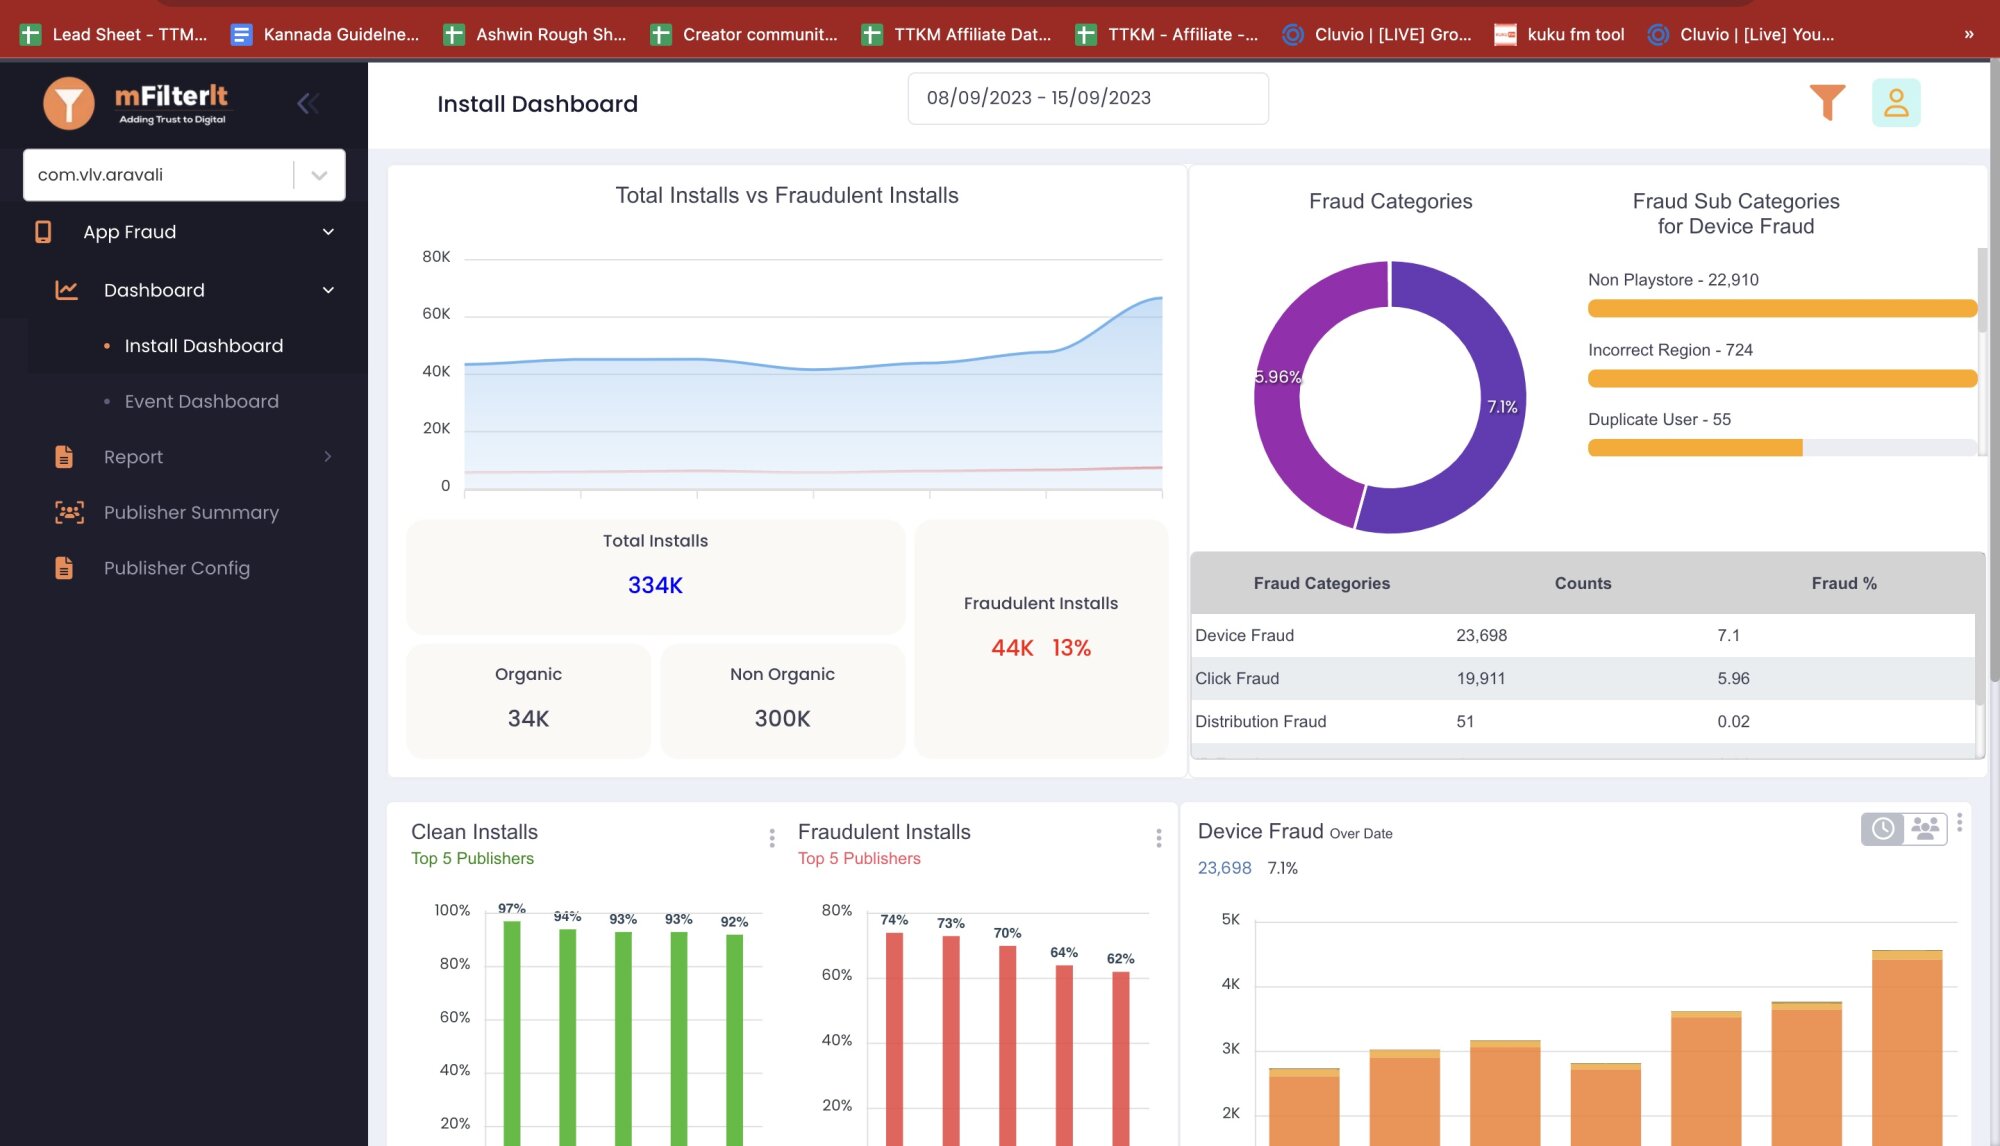Open the Cluvio [LIVE] Gro... bookmark
The width and height of the screenshot is (2000, 1146).
coord(1377,34)
